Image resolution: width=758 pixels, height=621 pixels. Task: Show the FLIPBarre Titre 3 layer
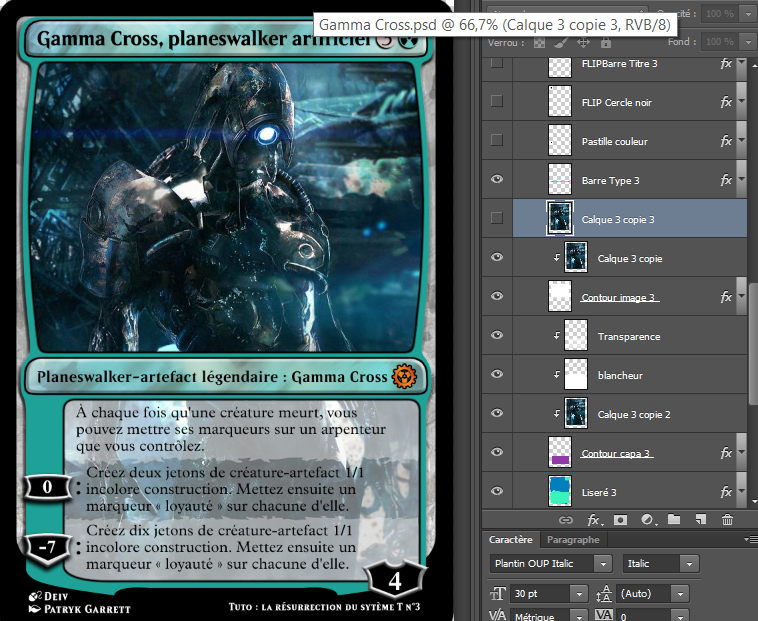point(496,63)
